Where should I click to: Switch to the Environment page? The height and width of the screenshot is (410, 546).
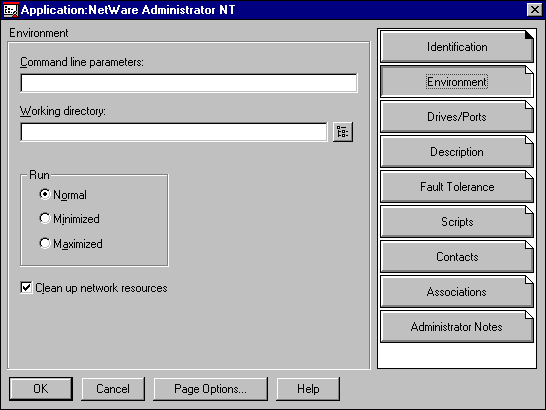457,82
